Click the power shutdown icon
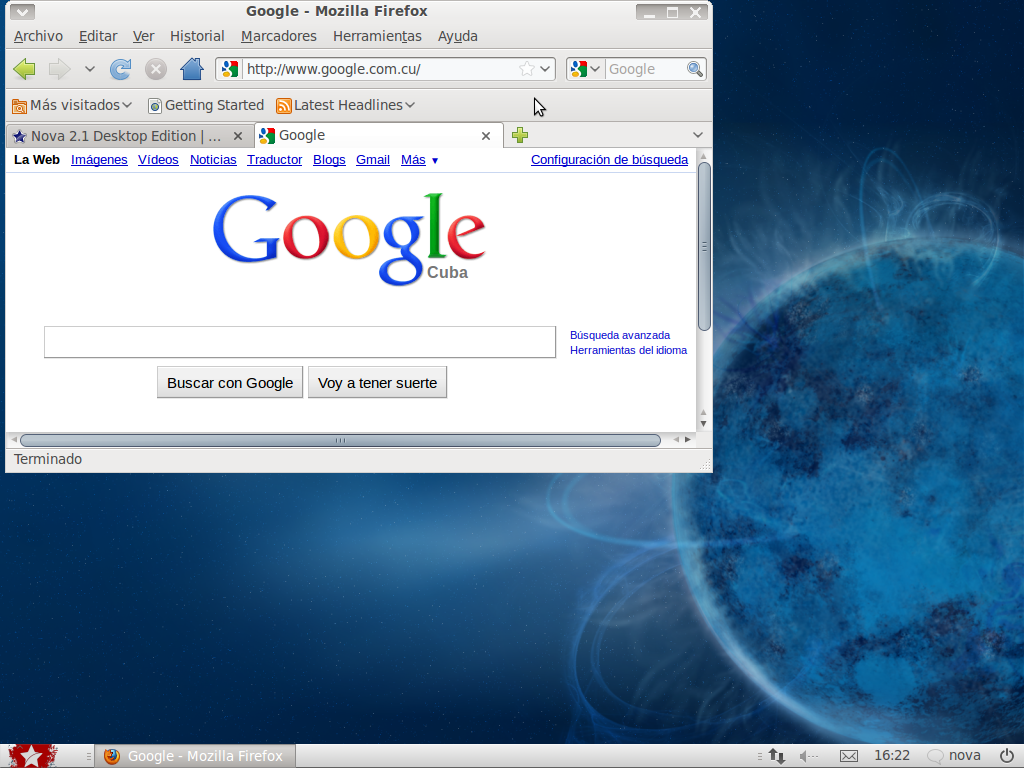Screen dimensions: 1024x768 click(1005, 756)
